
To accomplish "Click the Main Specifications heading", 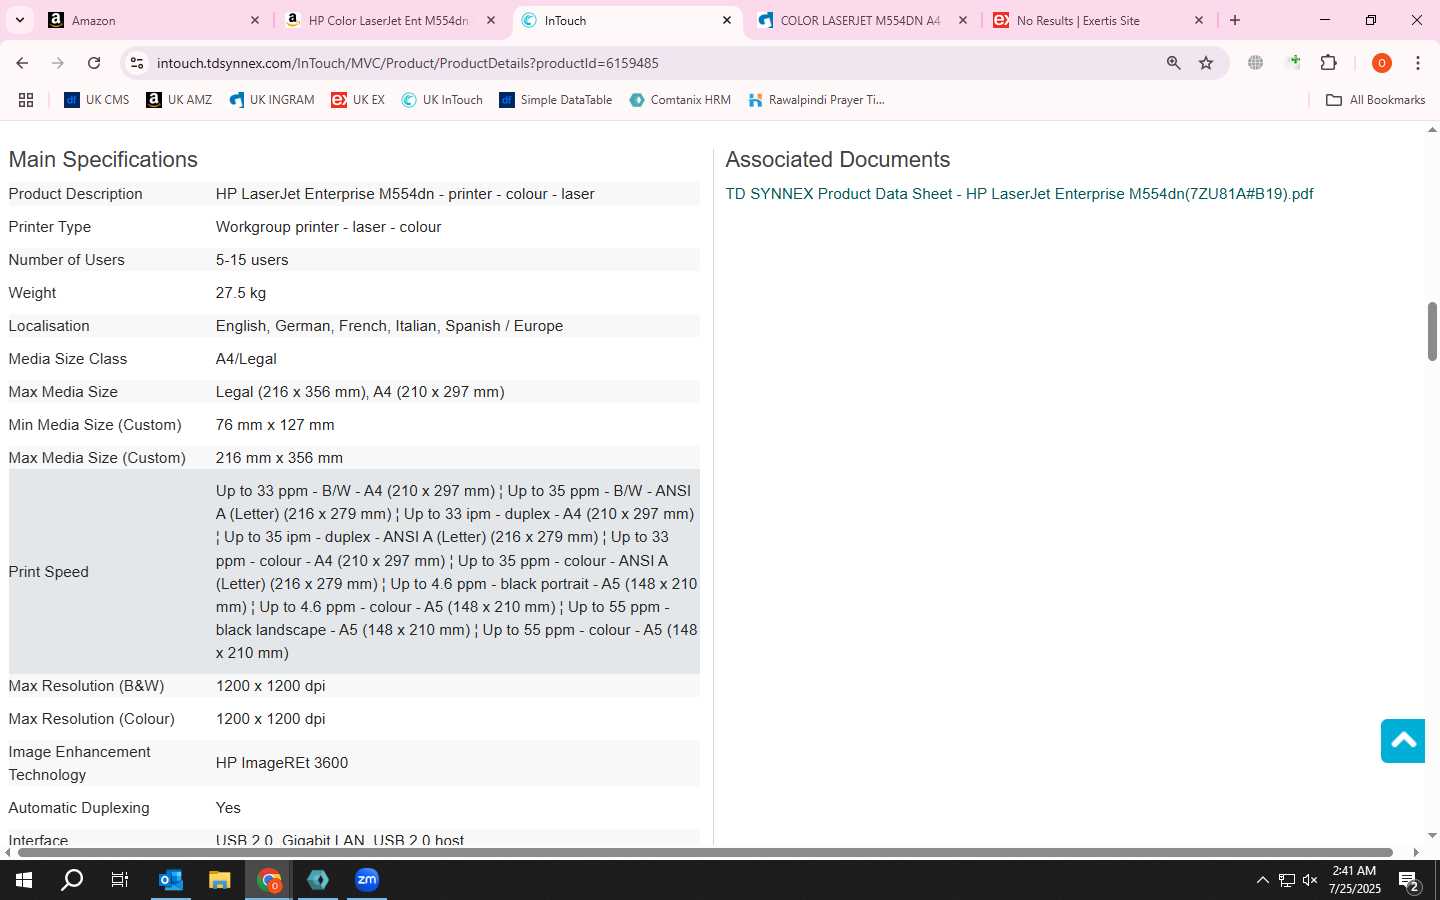I will tap(103, 160).
